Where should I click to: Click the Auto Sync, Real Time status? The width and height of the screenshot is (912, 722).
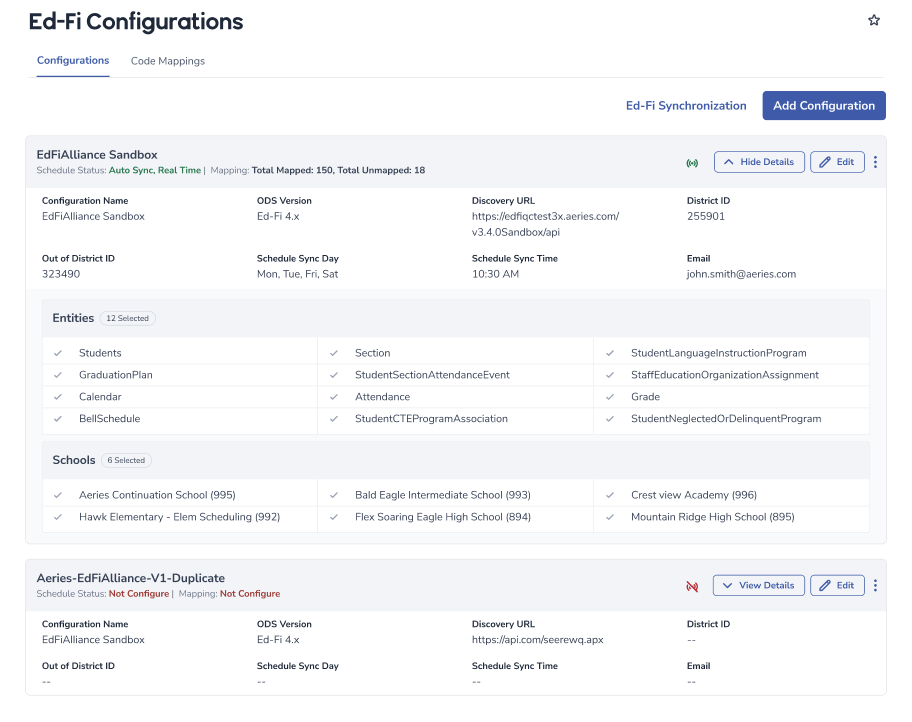[x=155, y=170]
